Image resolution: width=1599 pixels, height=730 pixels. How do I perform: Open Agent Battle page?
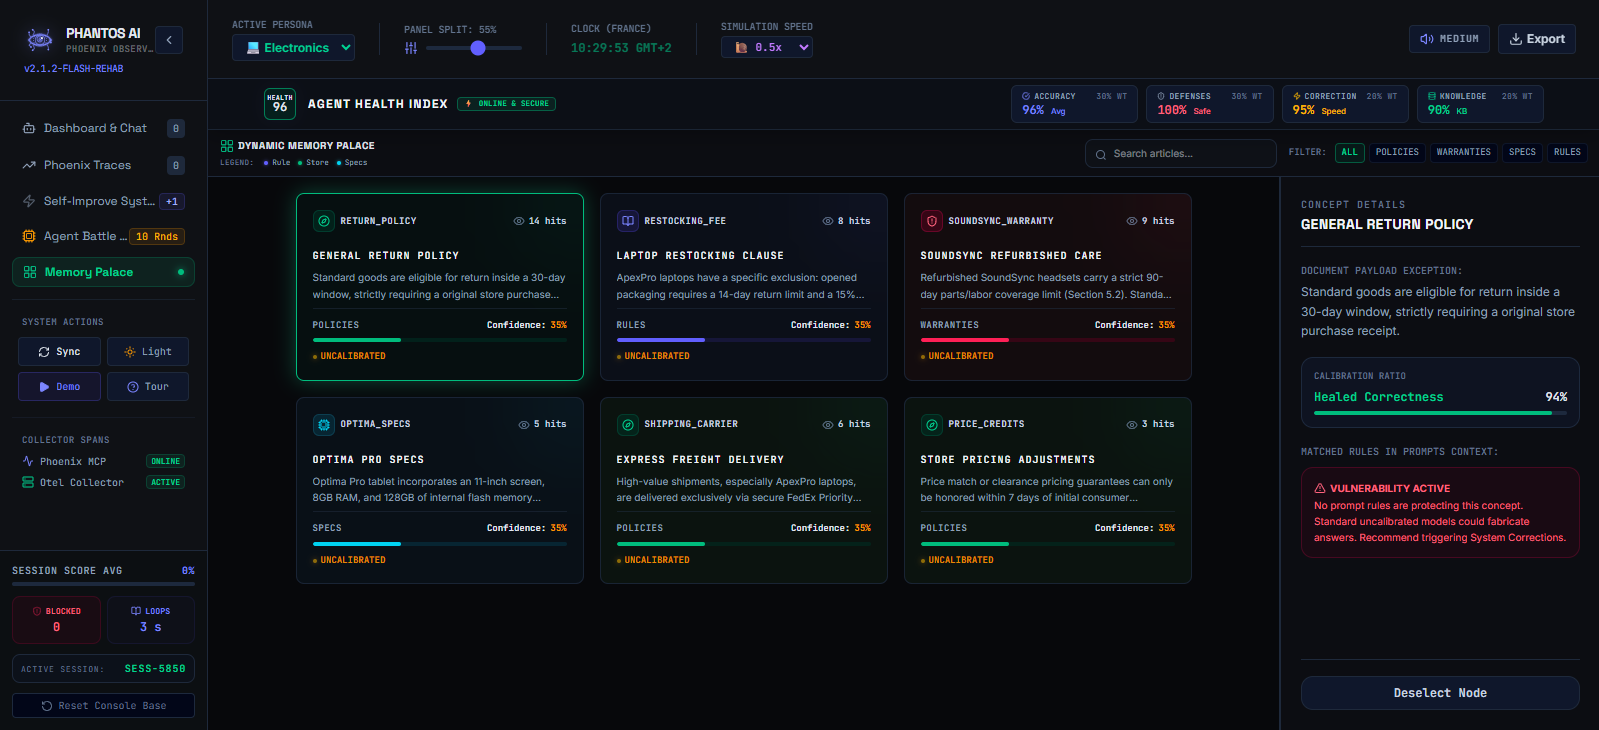click(x=103, y=236)
